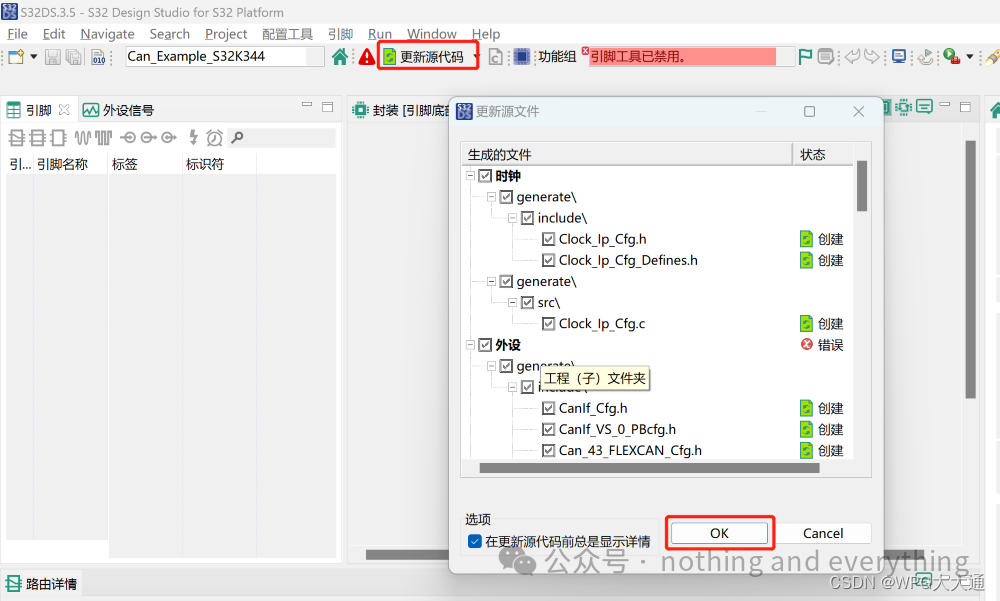Click the Redo arrow icon
This screenshot has height=601, width=1000.
coord(872,57)
